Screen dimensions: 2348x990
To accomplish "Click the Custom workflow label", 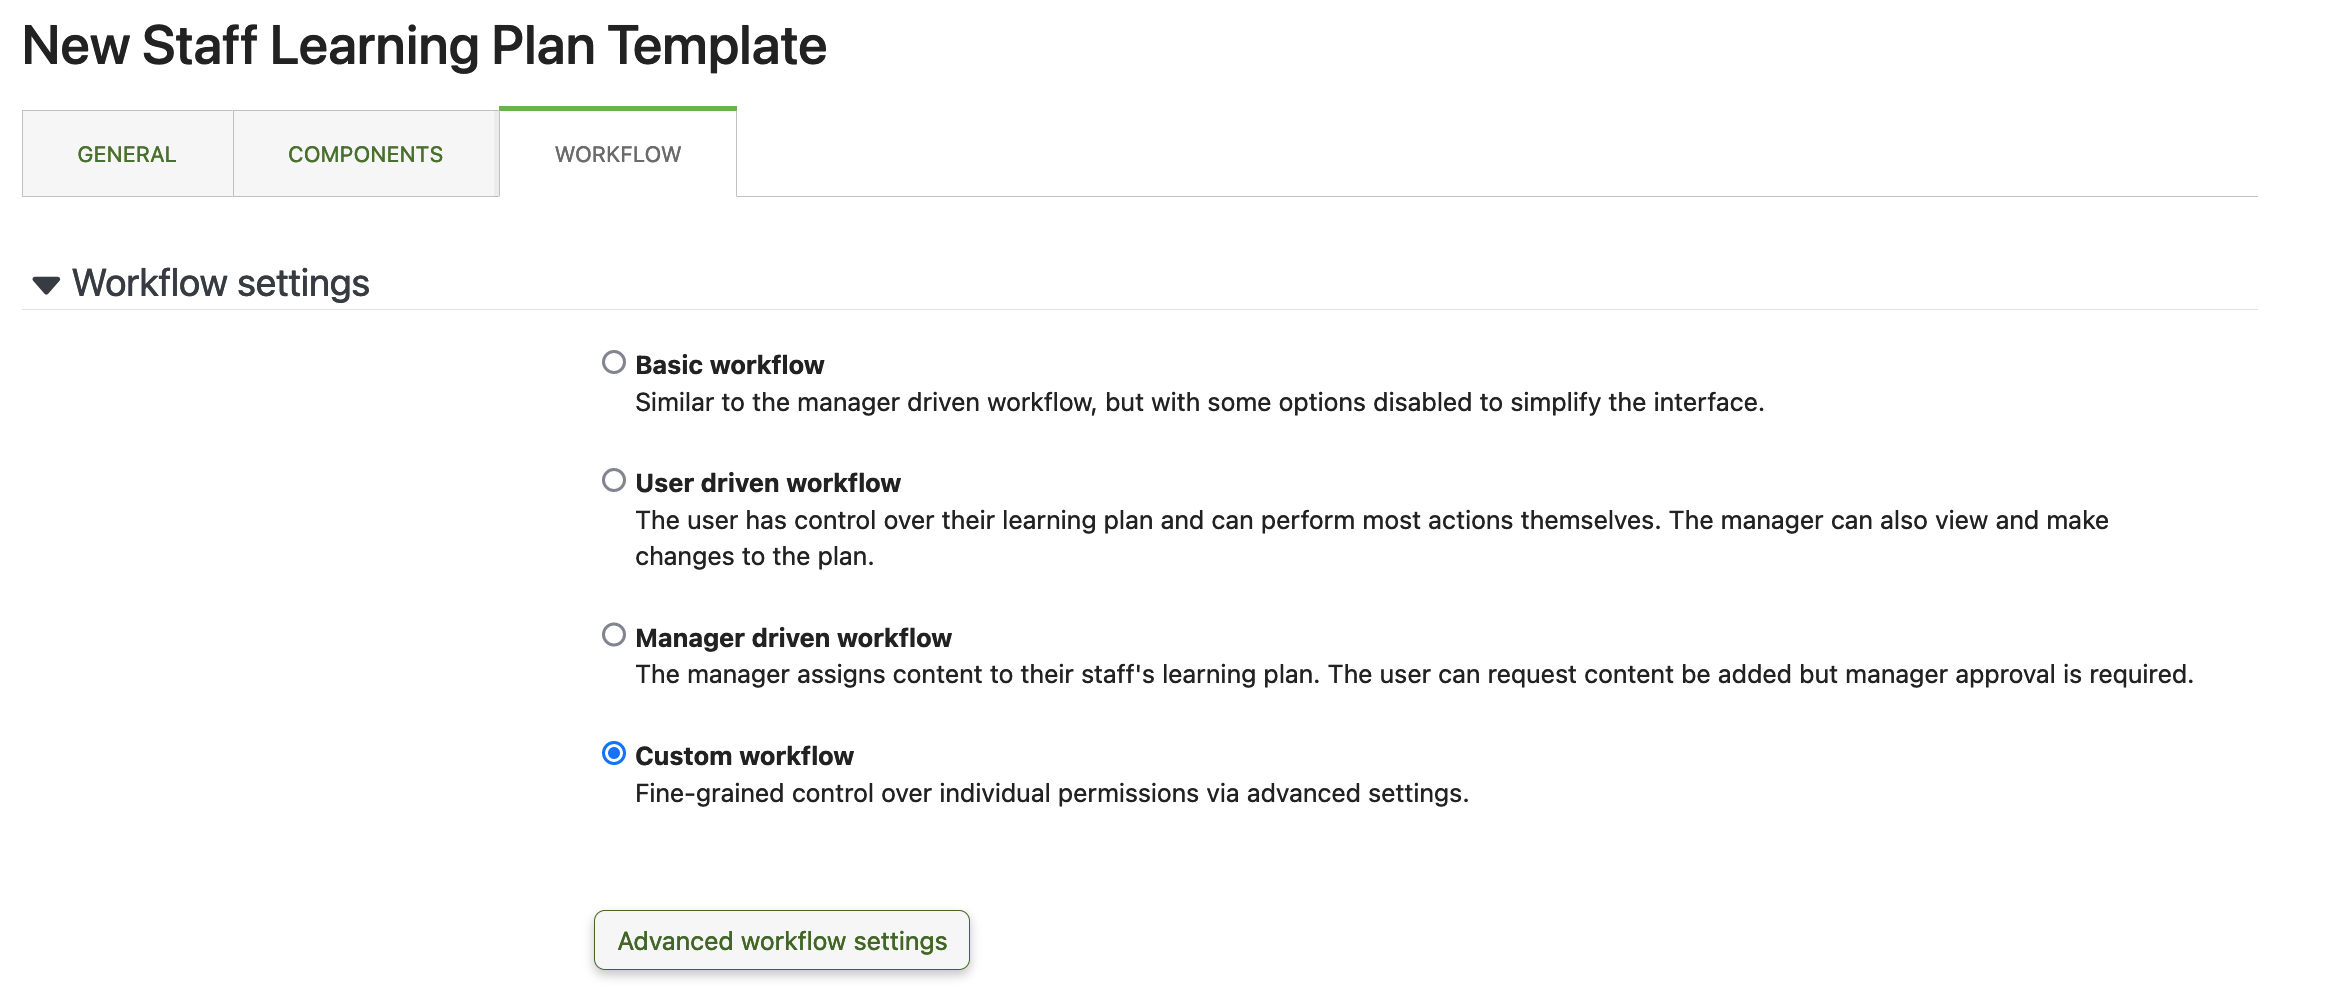I will click(x=745, y=756).
